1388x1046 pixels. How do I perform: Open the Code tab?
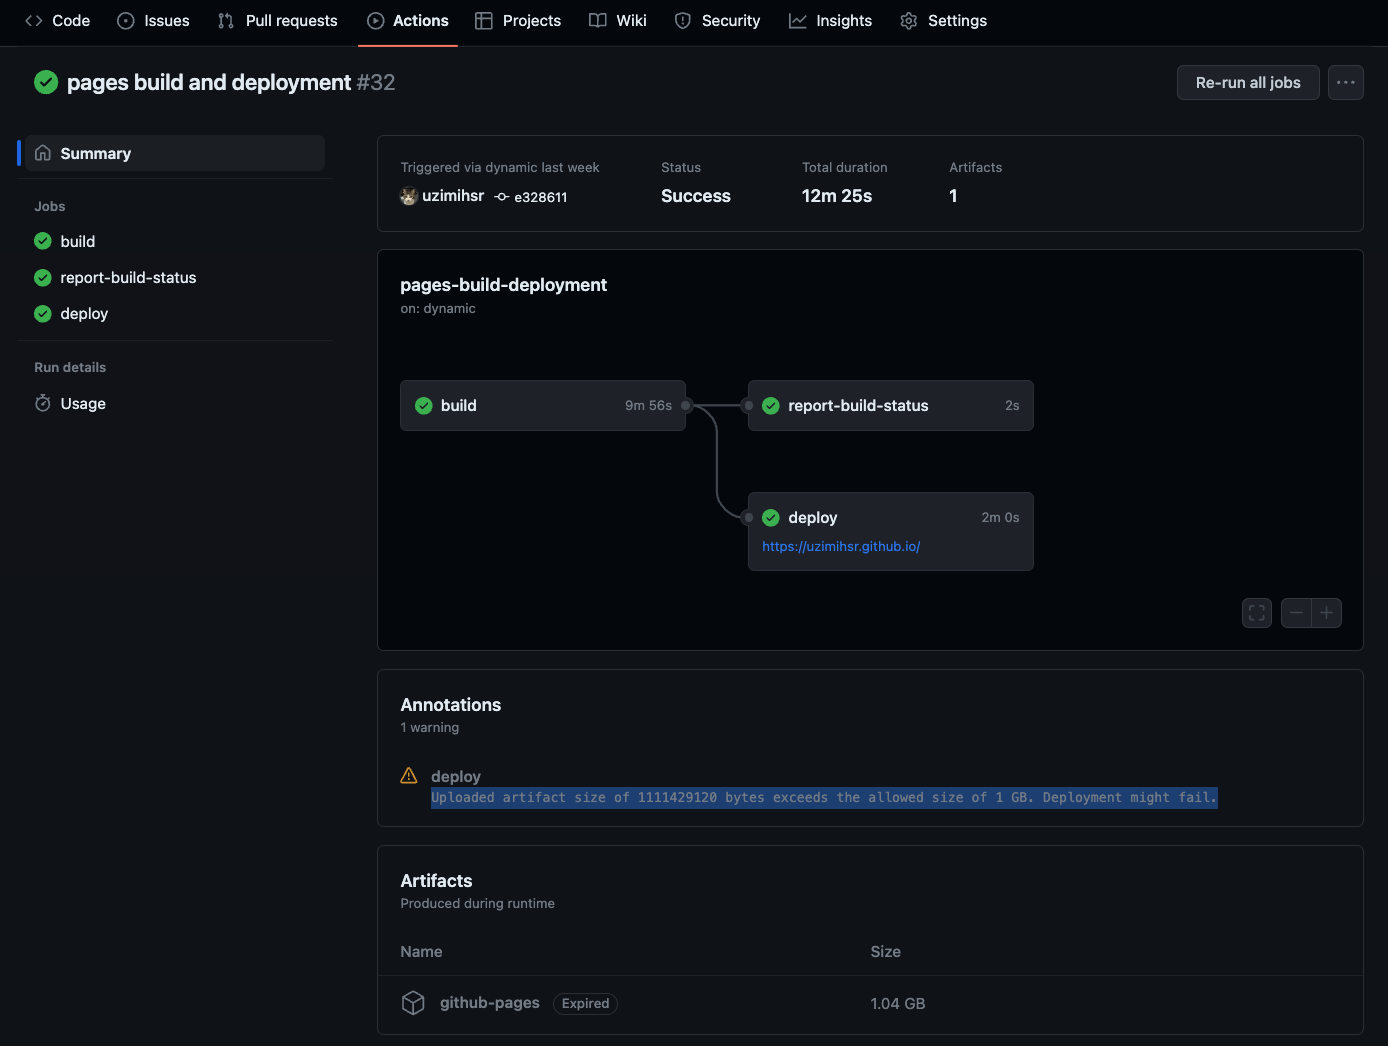pos(57,21)
